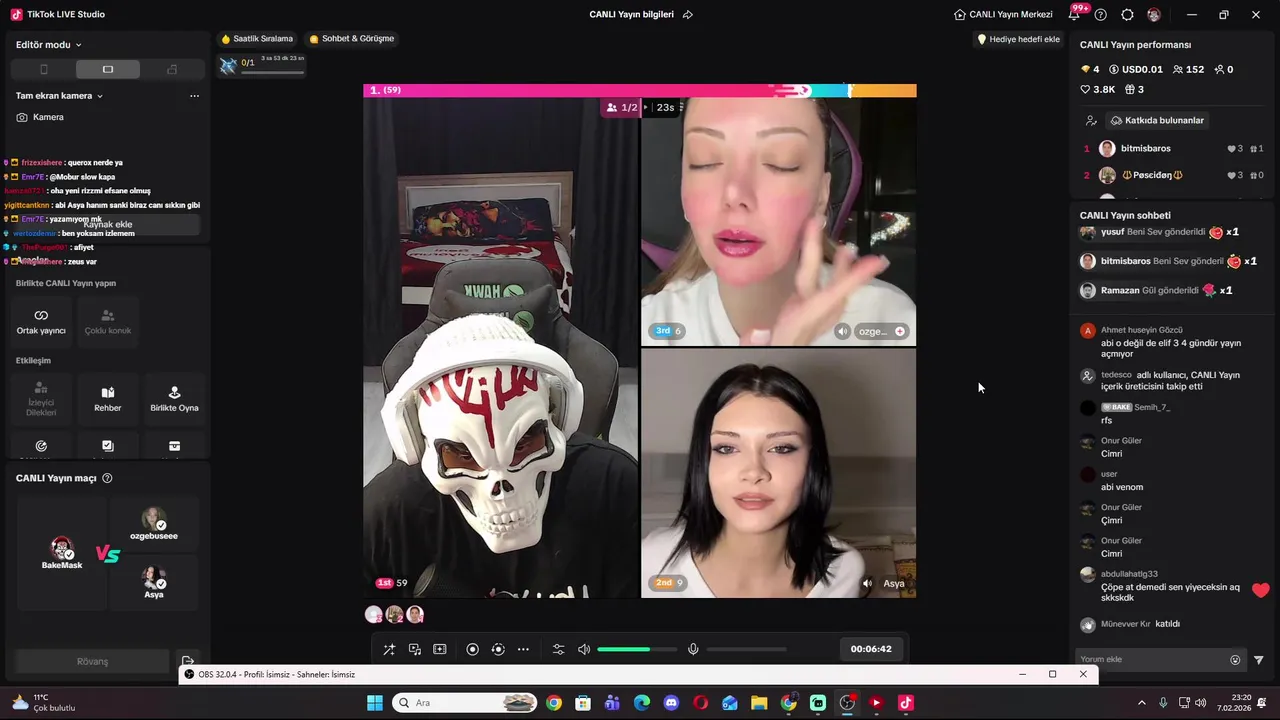The height and width of the screenshot is (720, 1280).
Task: Select BakeMask in the match panel
Action: (62, 553)
